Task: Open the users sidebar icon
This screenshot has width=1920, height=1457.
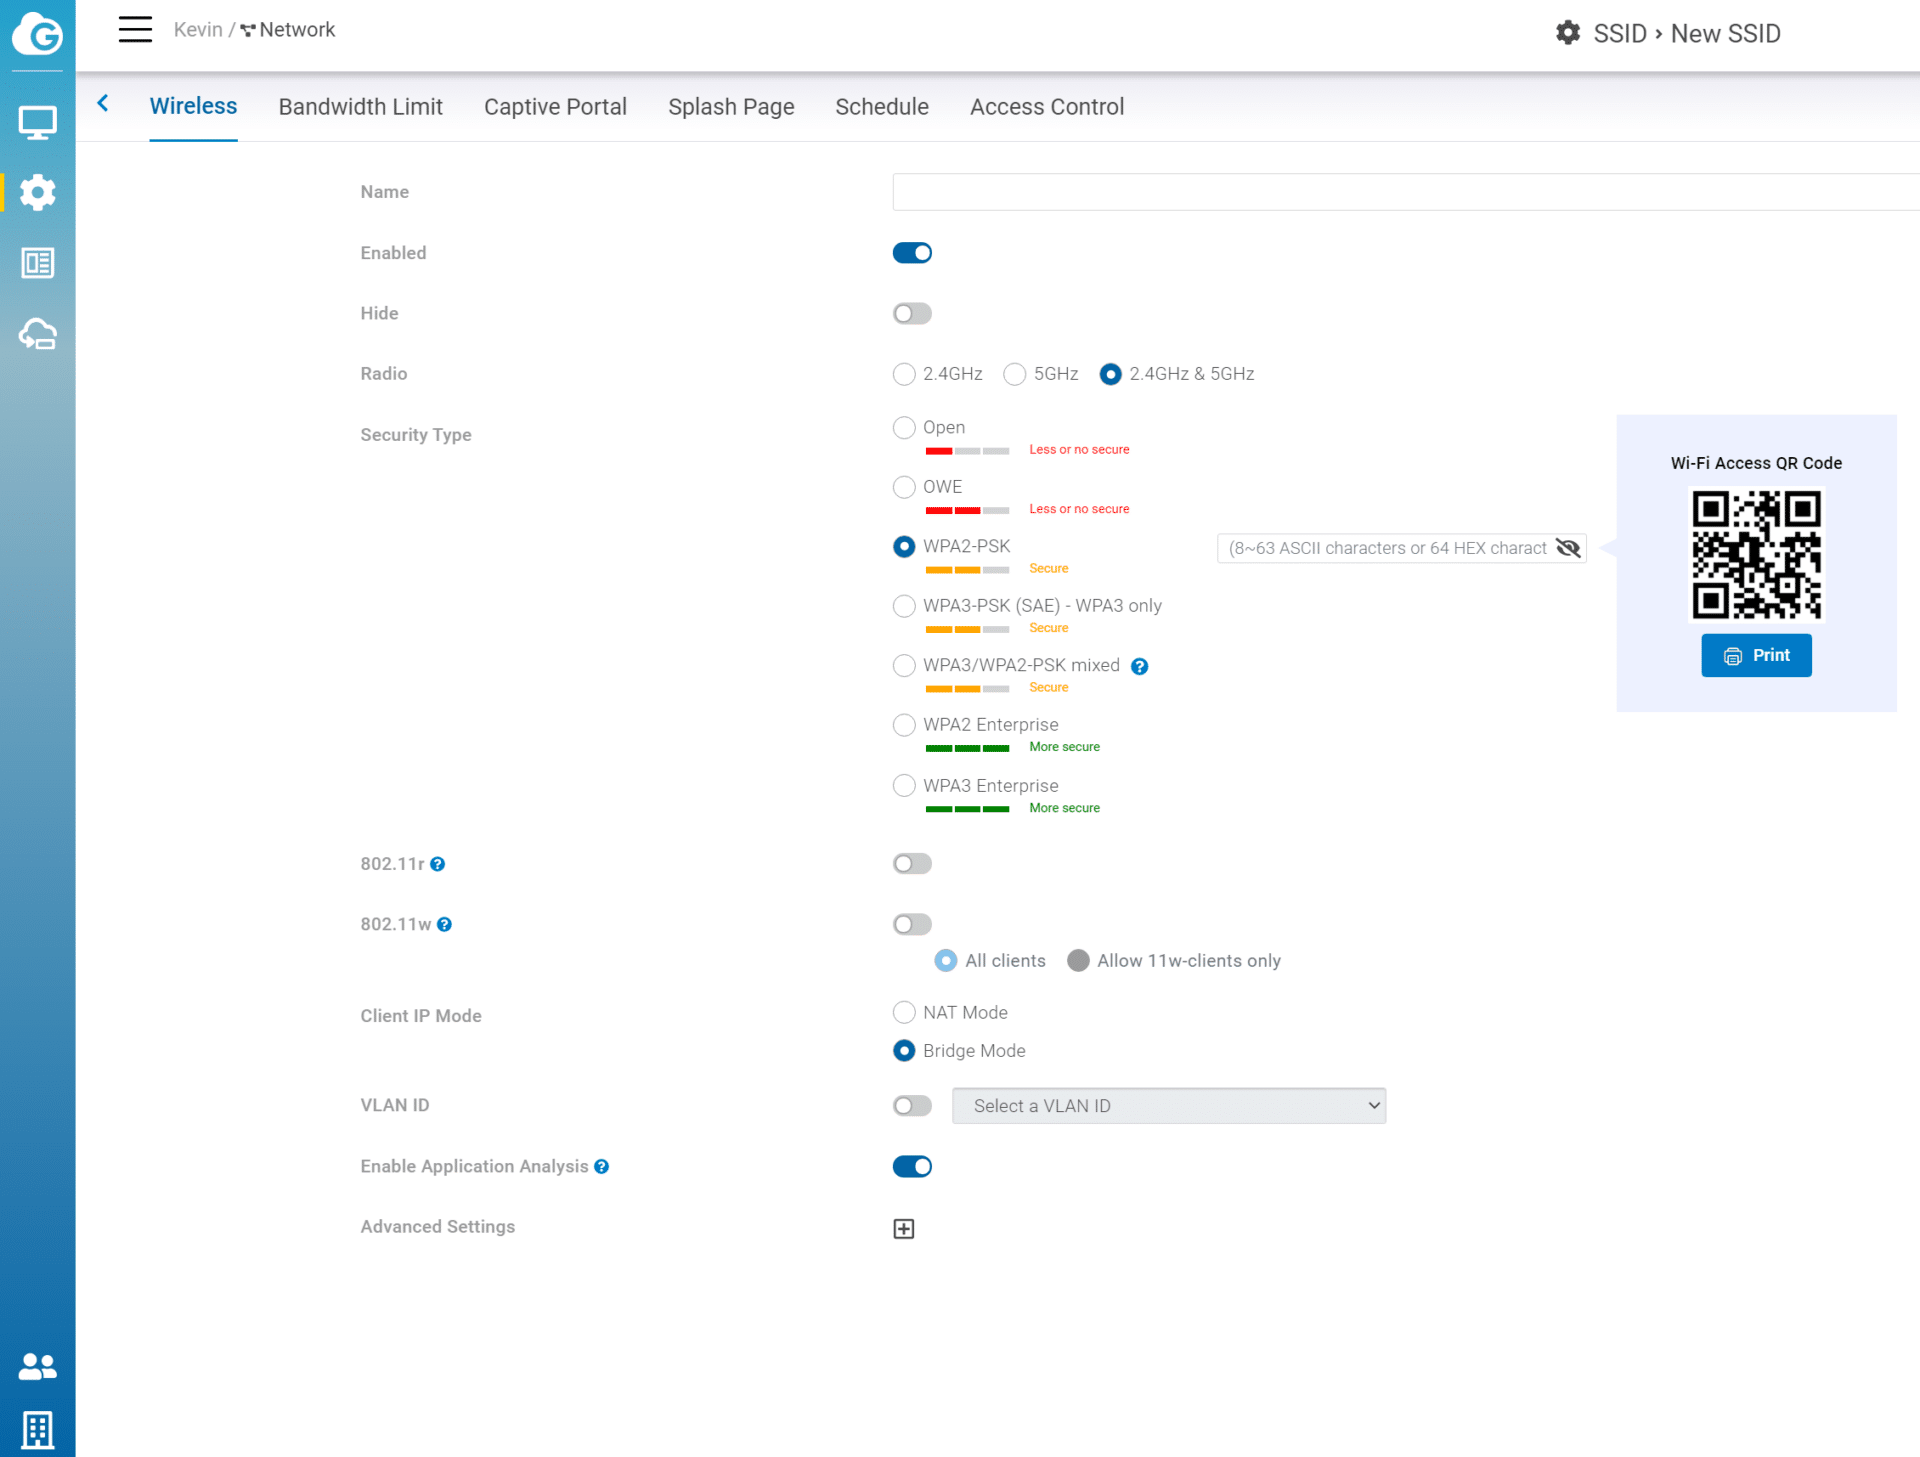Action: (38, 1366)
